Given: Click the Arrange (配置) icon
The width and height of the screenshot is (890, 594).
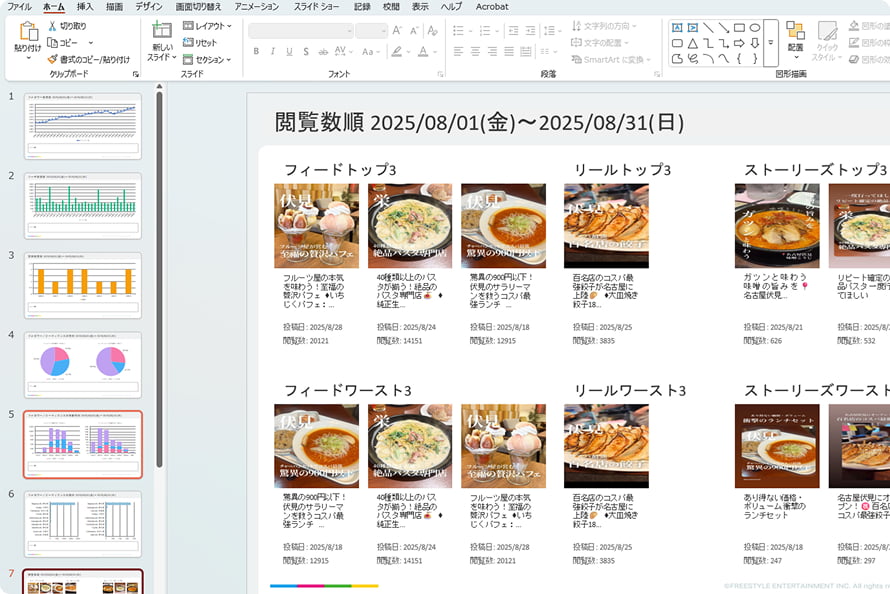Looking at the screenshot, I should pyautogui.click(x=795, y=32).
